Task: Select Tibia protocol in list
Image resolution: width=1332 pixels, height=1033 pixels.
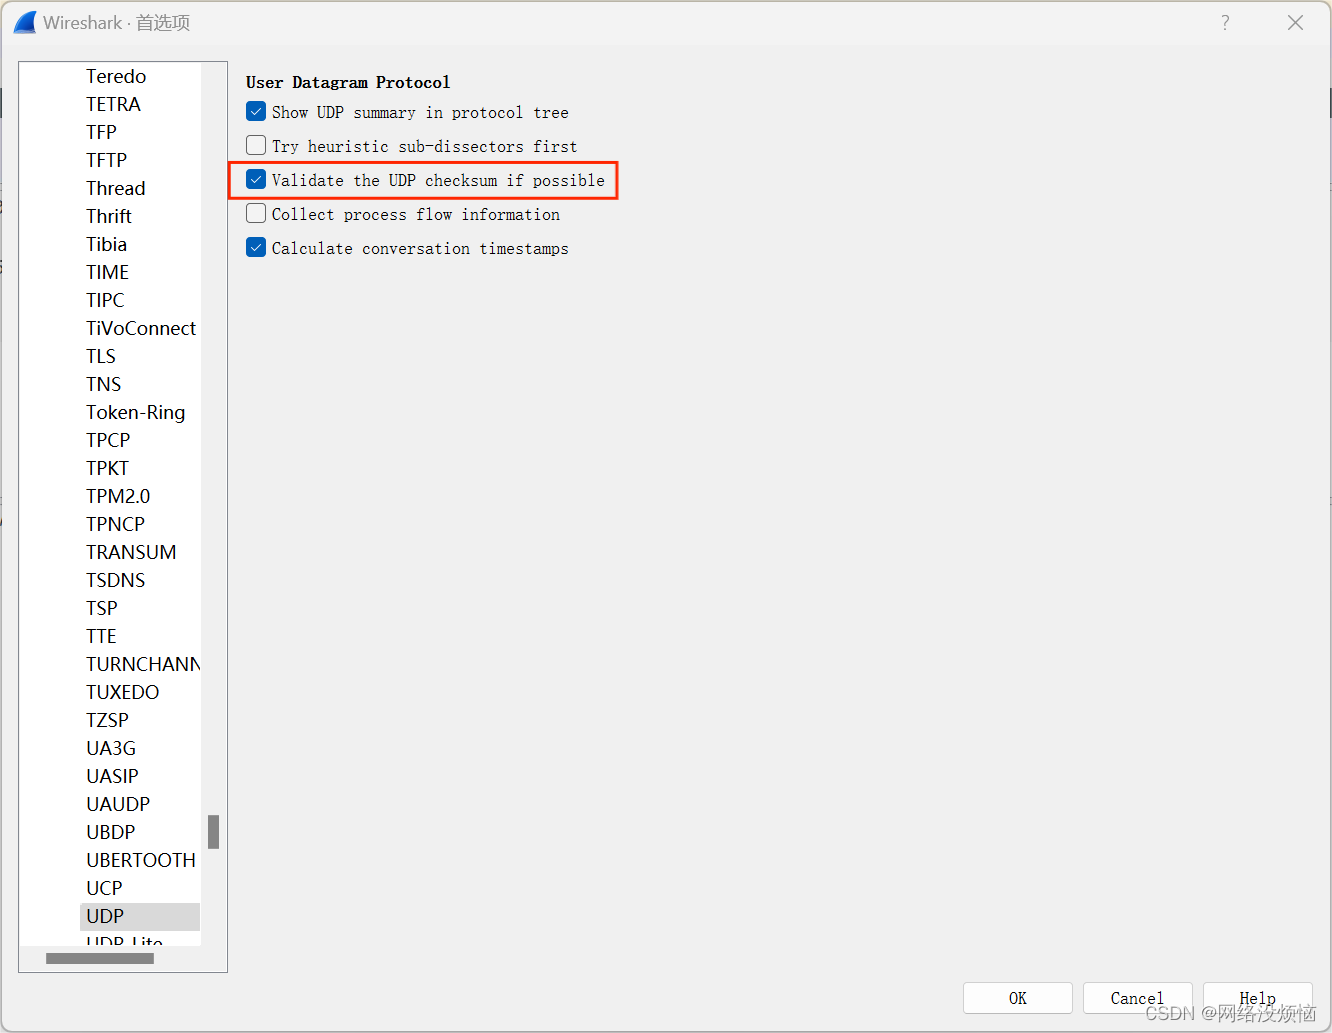Action: (106, 244)
